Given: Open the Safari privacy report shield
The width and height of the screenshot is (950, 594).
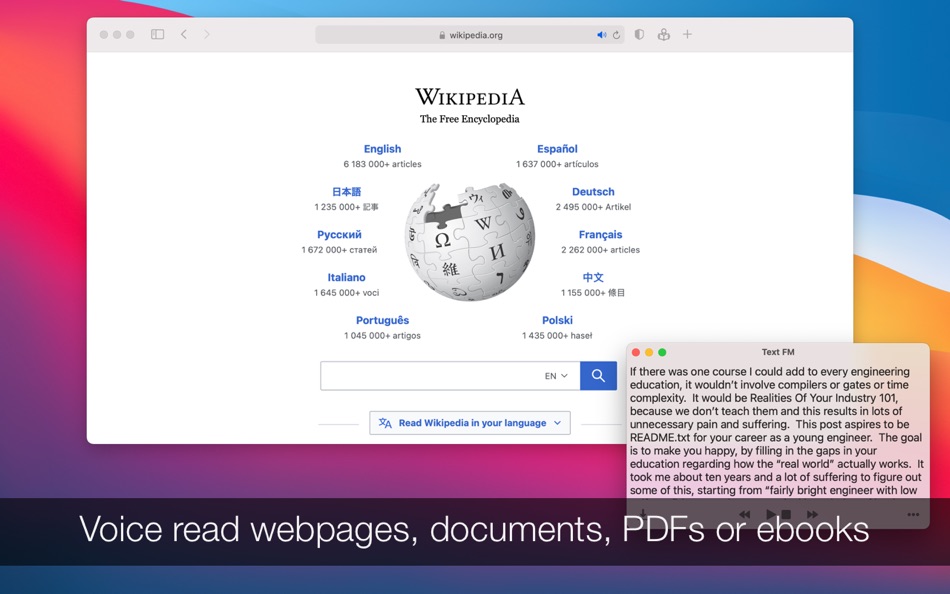Looking at the screenshot, I should pyautogui.click(x=639, y=35).
